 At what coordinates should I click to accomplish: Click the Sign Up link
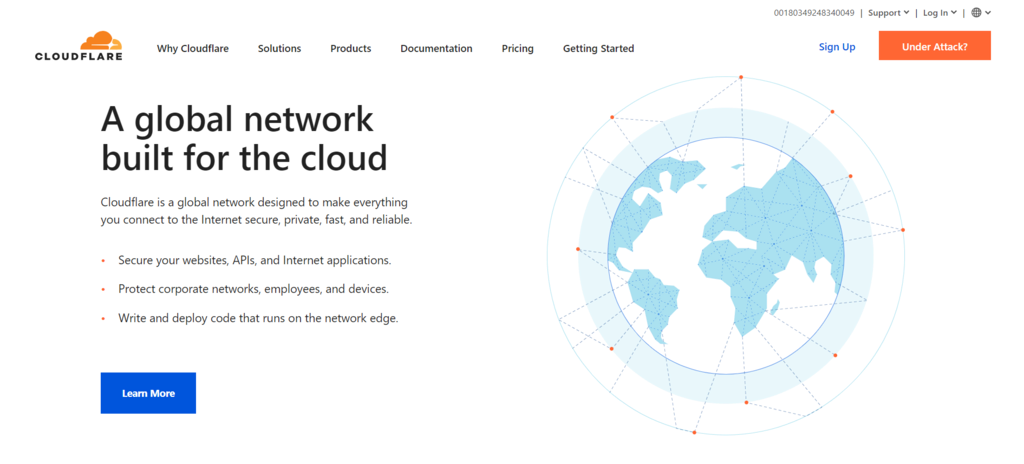837,47
